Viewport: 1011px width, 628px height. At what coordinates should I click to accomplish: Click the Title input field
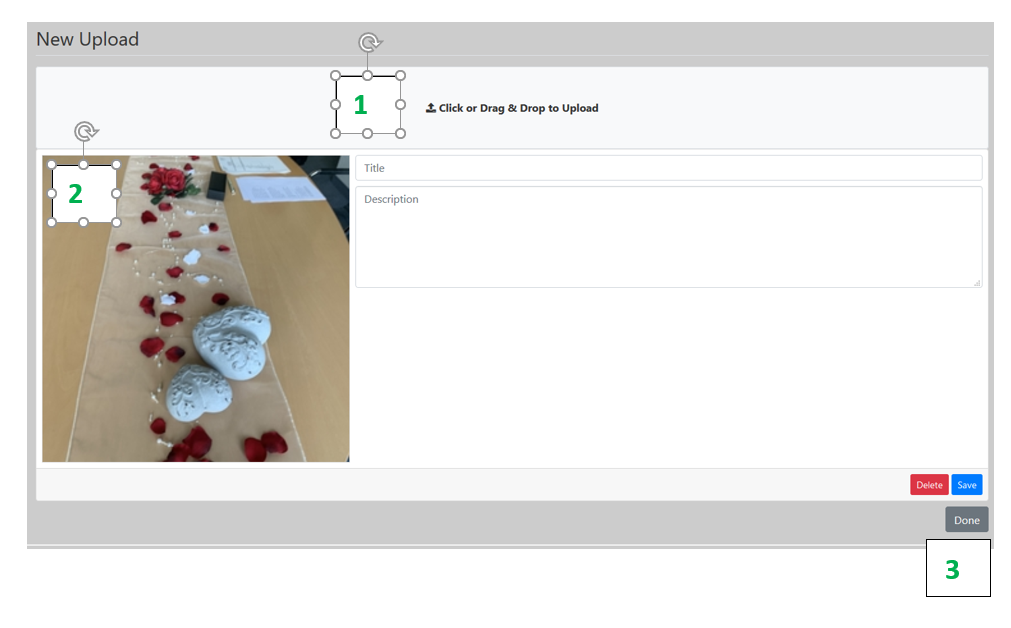(x=669, y=168)
